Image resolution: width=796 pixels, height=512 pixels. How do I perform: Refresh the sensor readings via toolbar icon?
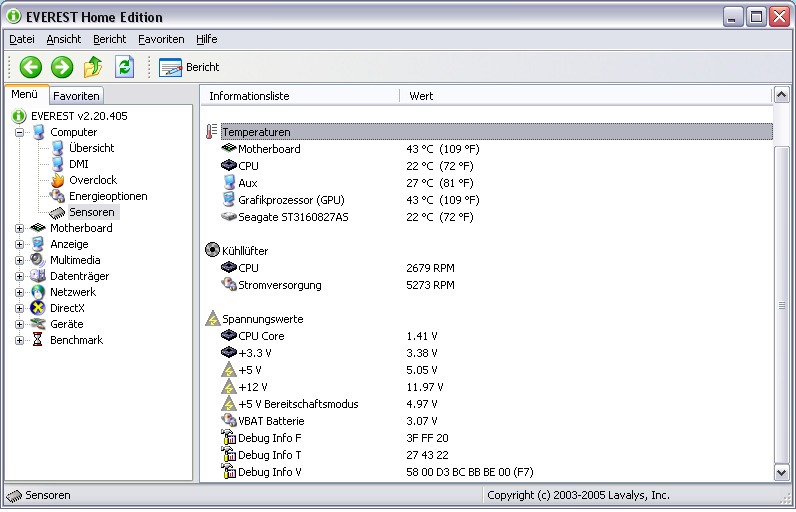click(124, 67)
